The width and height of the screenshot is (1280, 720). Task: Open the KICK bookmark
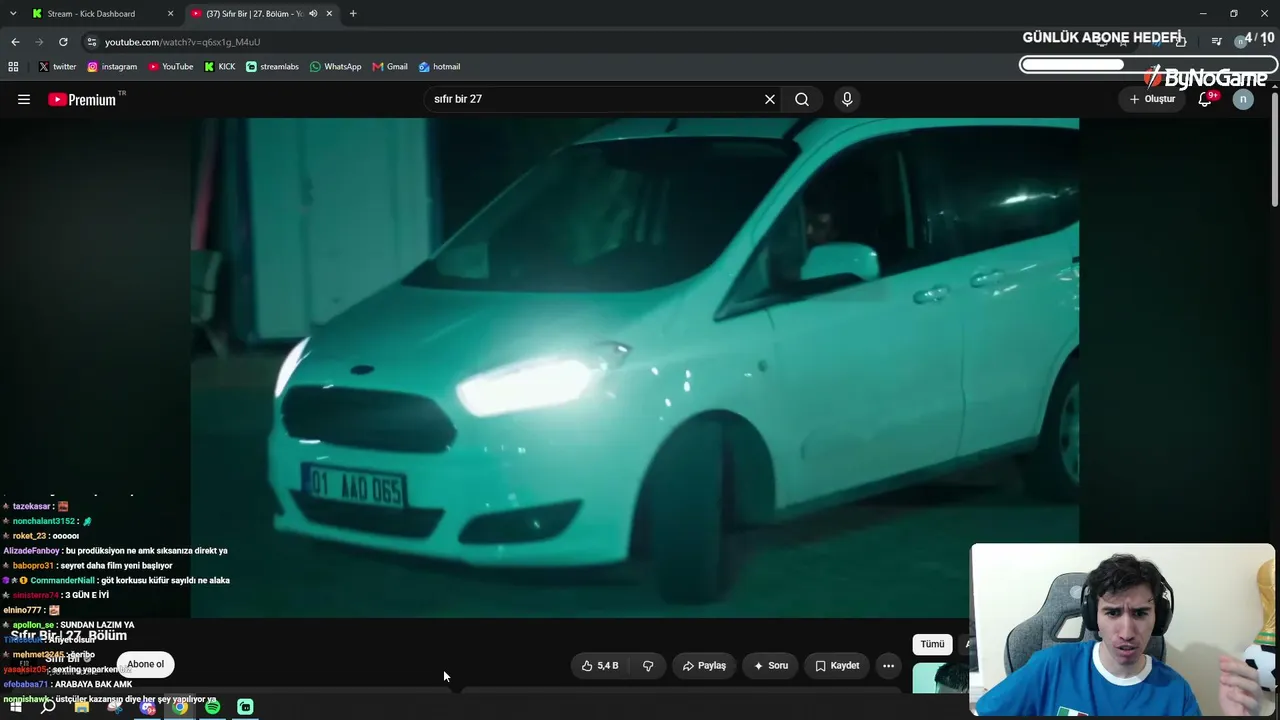point(220,67)
